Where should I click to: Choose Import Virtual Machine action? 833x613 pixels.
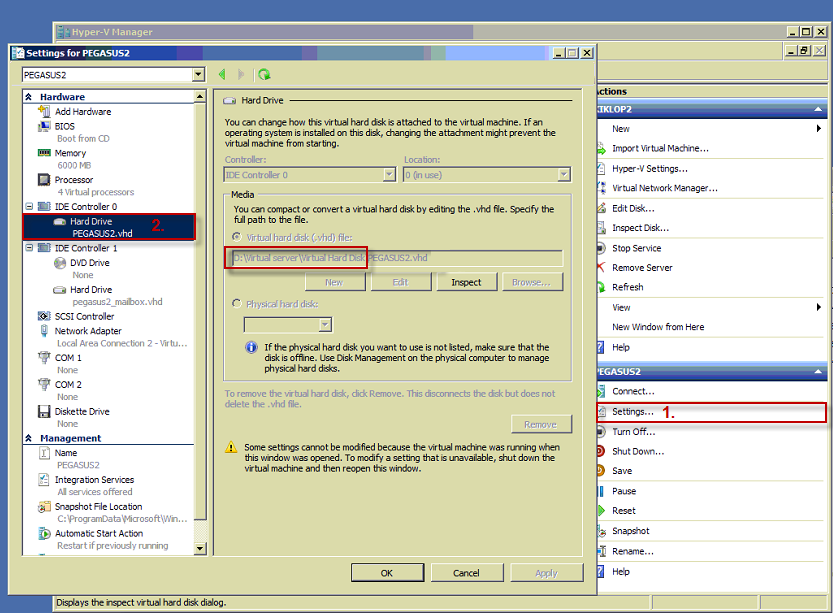[x=660, y=148]
